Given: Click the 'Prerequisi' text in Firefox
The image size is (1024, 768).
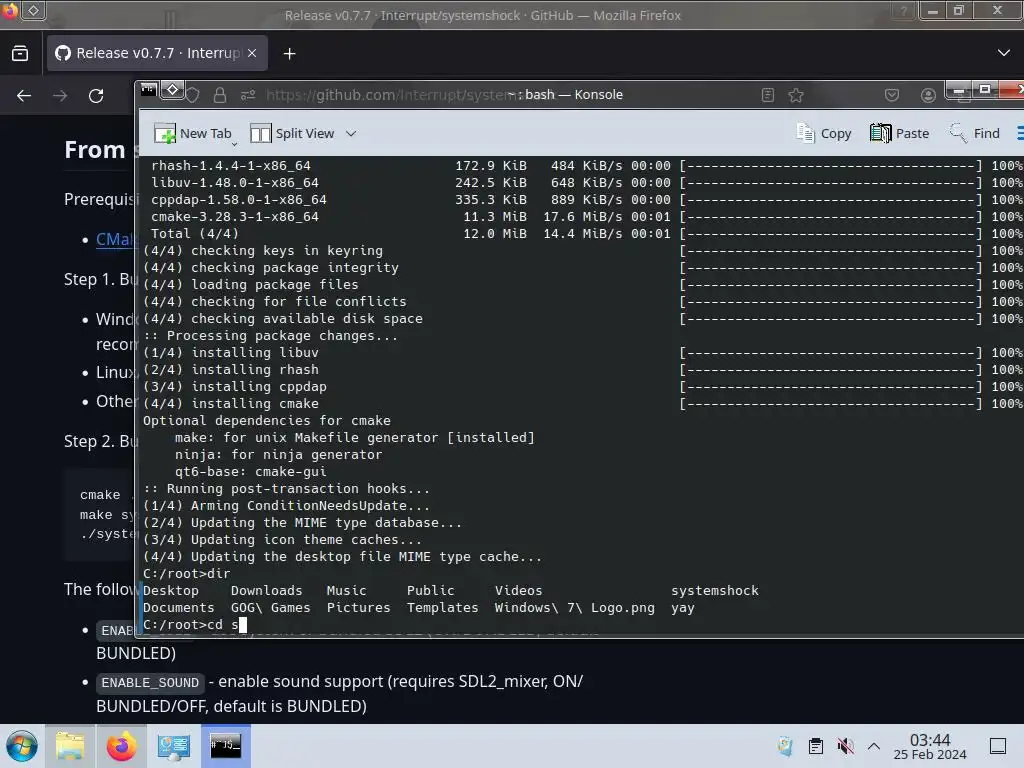Looking at the screenshot, I should click(99, 199).
